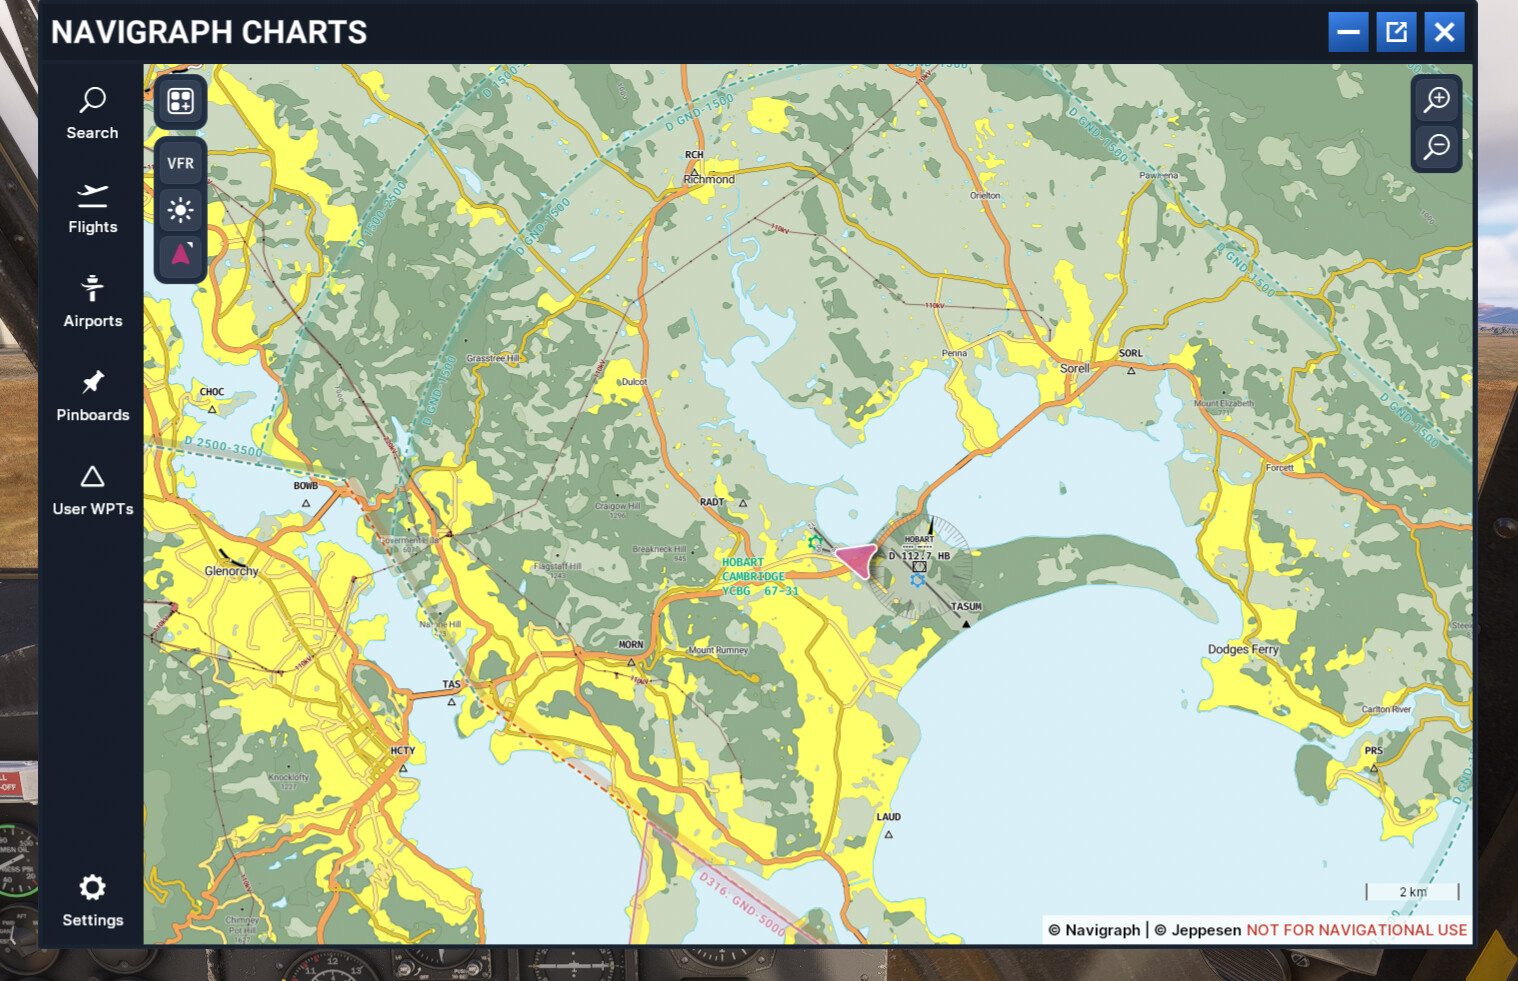Select the LAUD waypoint triangle
The width and height of the screenshot is (1518, 981).
click(888, 834)
